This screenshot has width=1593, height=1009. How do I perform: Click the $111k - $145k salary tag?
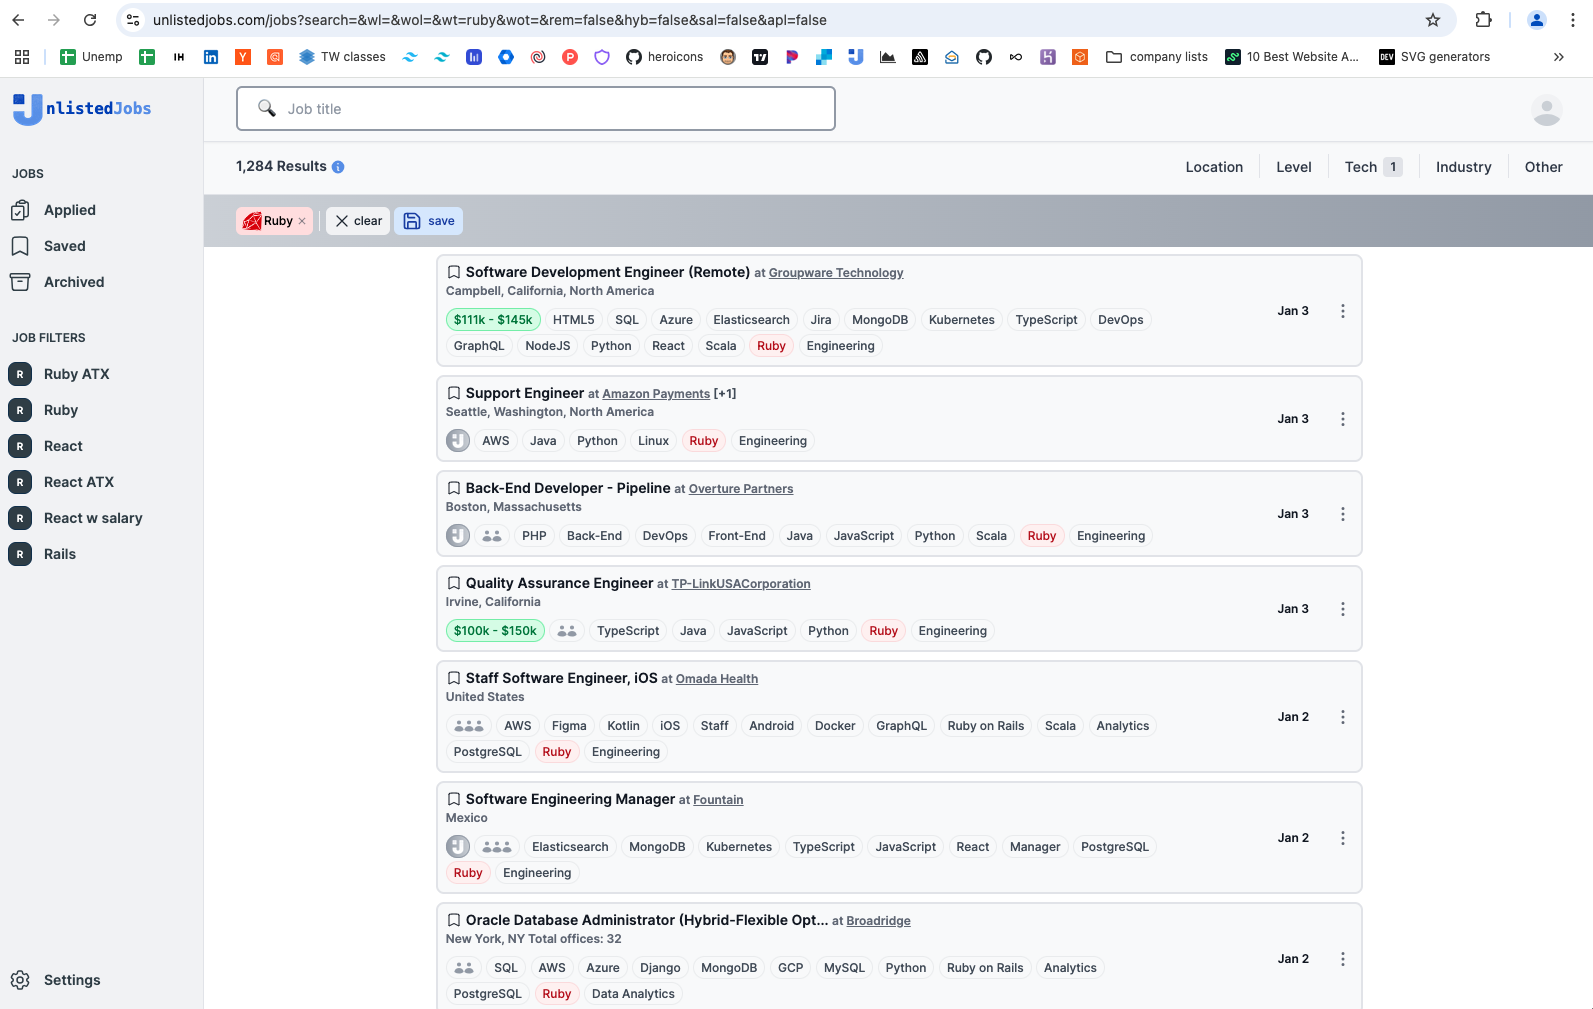pyautogui.click(x=493, y=320)
